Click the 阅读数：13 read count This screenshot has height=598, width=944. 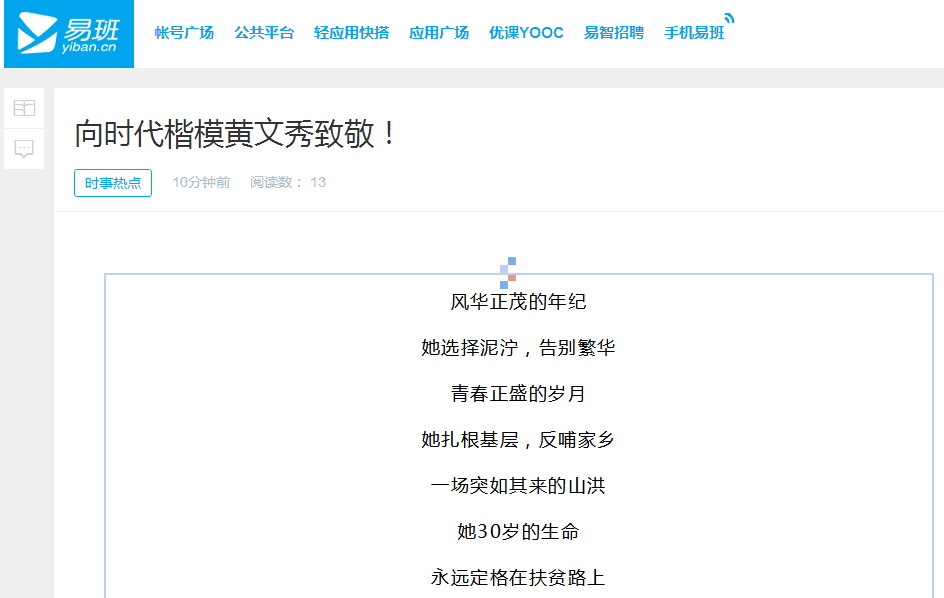click(288, 182)
